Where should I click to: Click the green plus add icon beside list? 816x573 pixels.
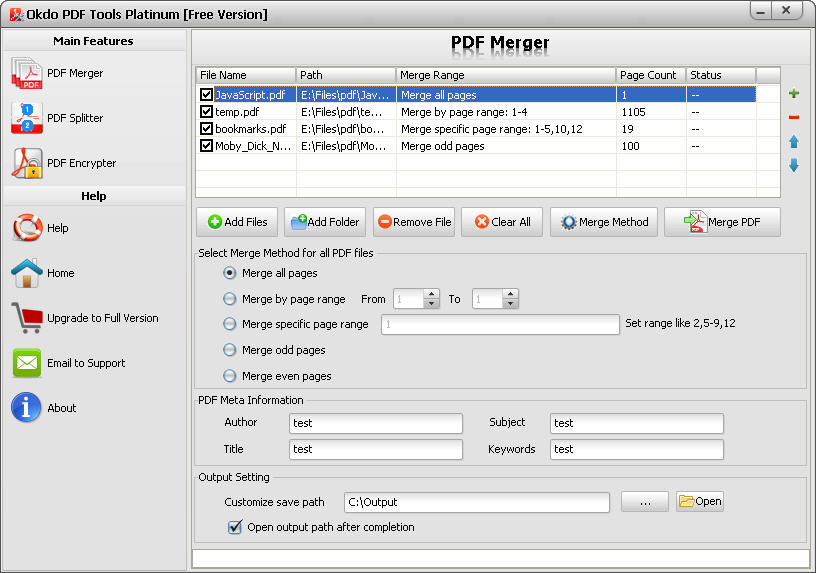pyautogui.click(x=794, y=94)
